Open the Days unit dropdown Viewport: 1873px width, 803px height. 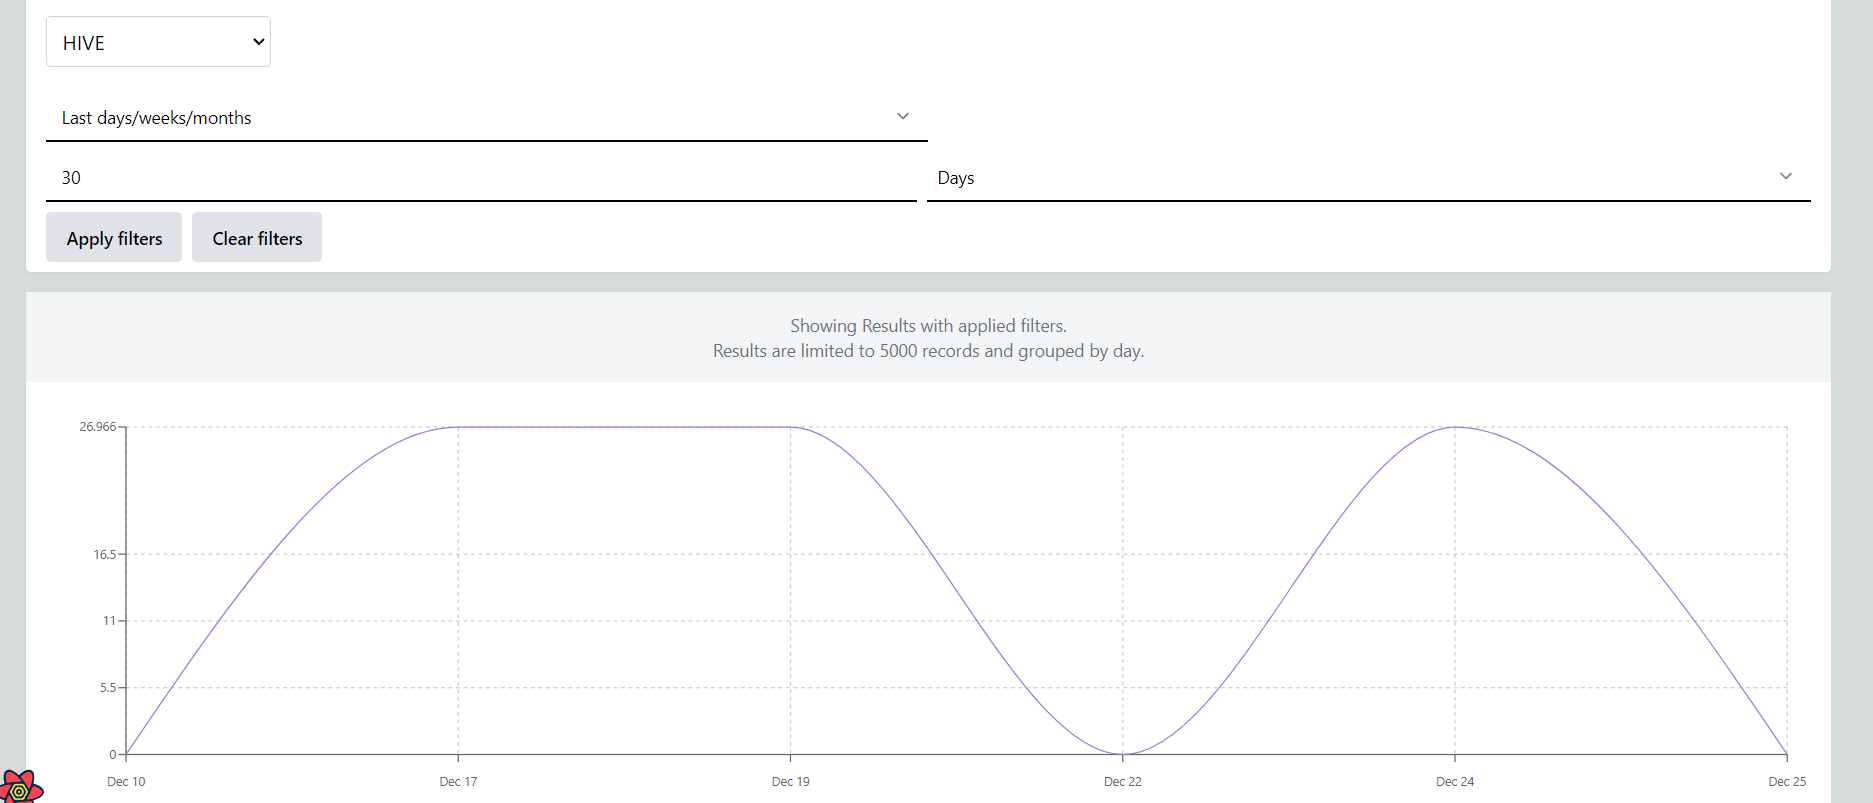1367,178
